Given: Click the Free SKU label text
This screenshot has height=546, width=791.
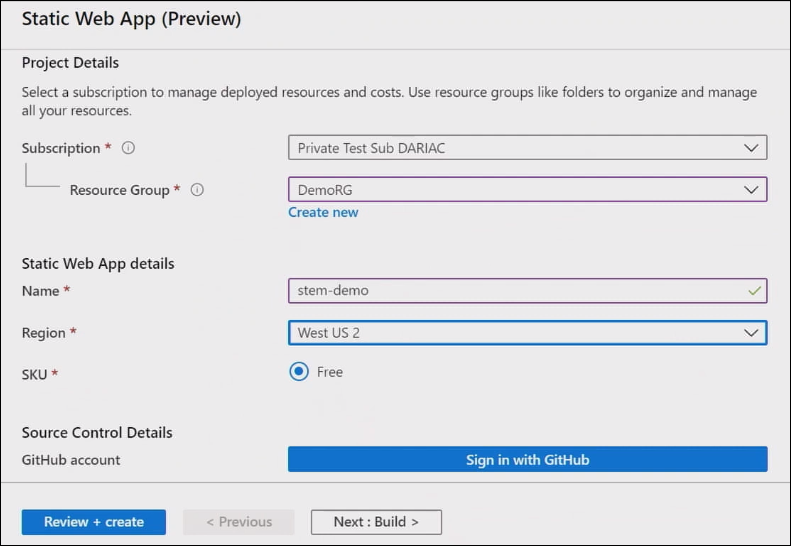Looking at the screenshot, I should point(330,372).
